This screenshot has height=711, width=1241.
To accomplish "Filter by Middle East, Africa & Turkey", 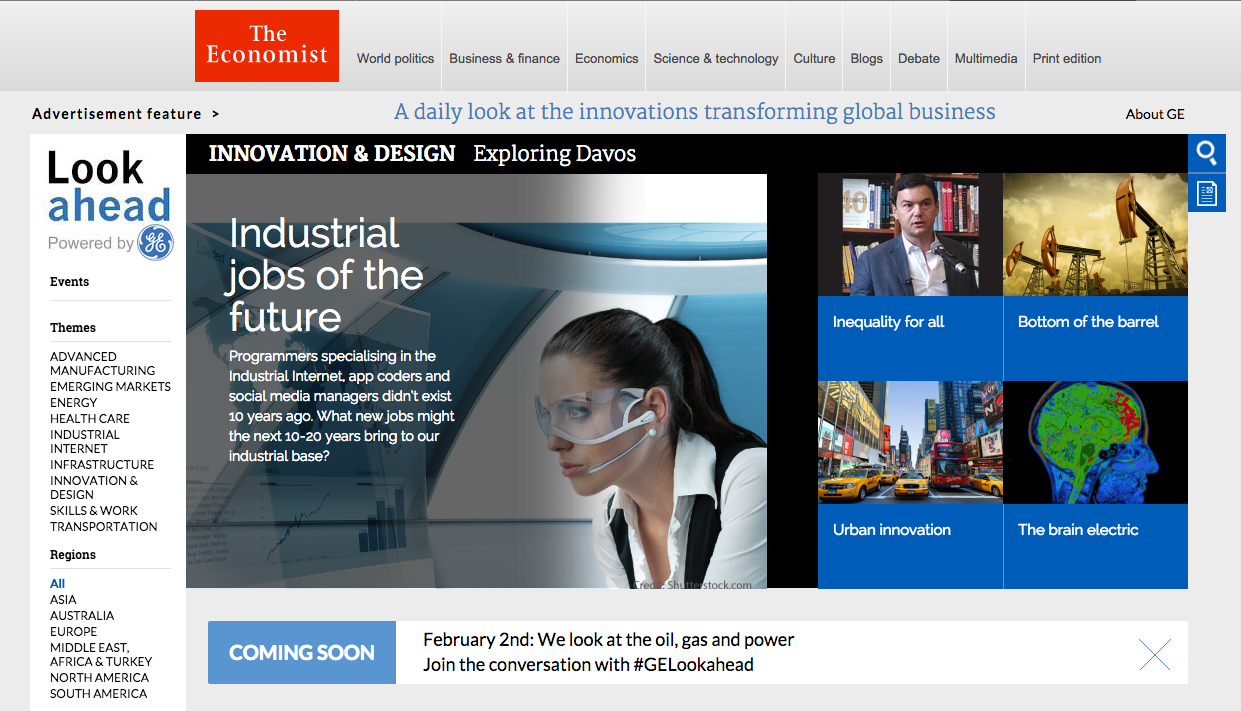I will [x=101, y=654].
